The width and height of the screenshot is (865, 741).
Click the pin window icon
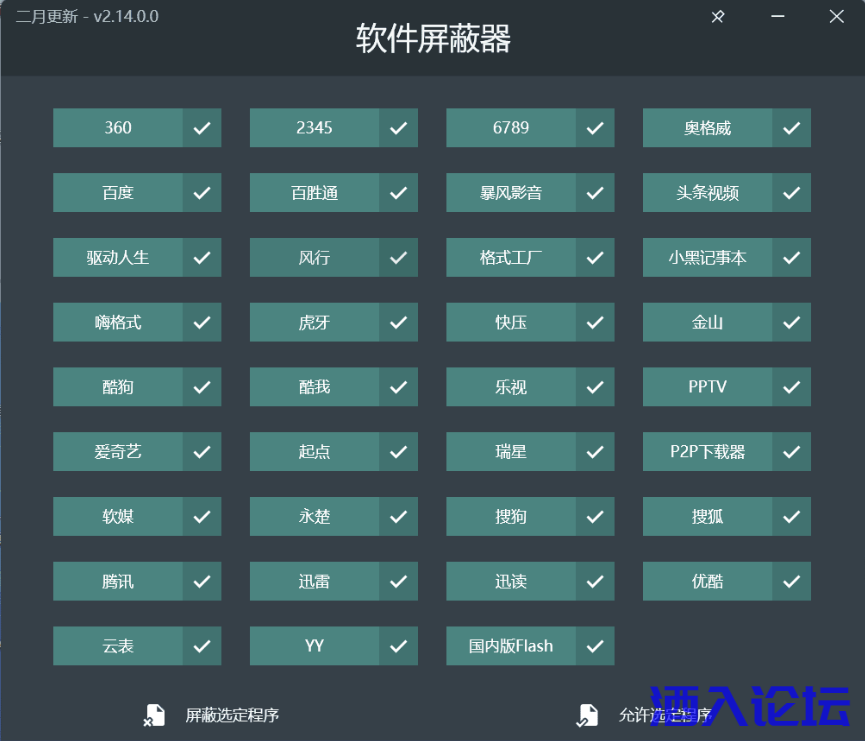pos(718,16)
